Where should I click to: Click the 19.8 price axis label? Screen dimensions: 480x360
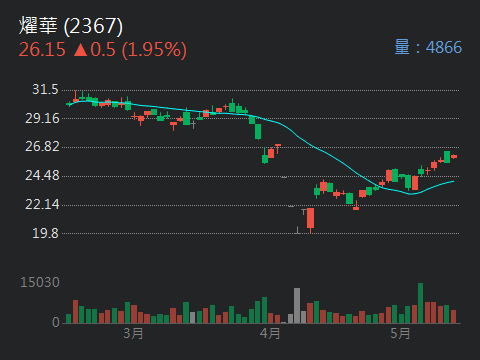point(45,233)
